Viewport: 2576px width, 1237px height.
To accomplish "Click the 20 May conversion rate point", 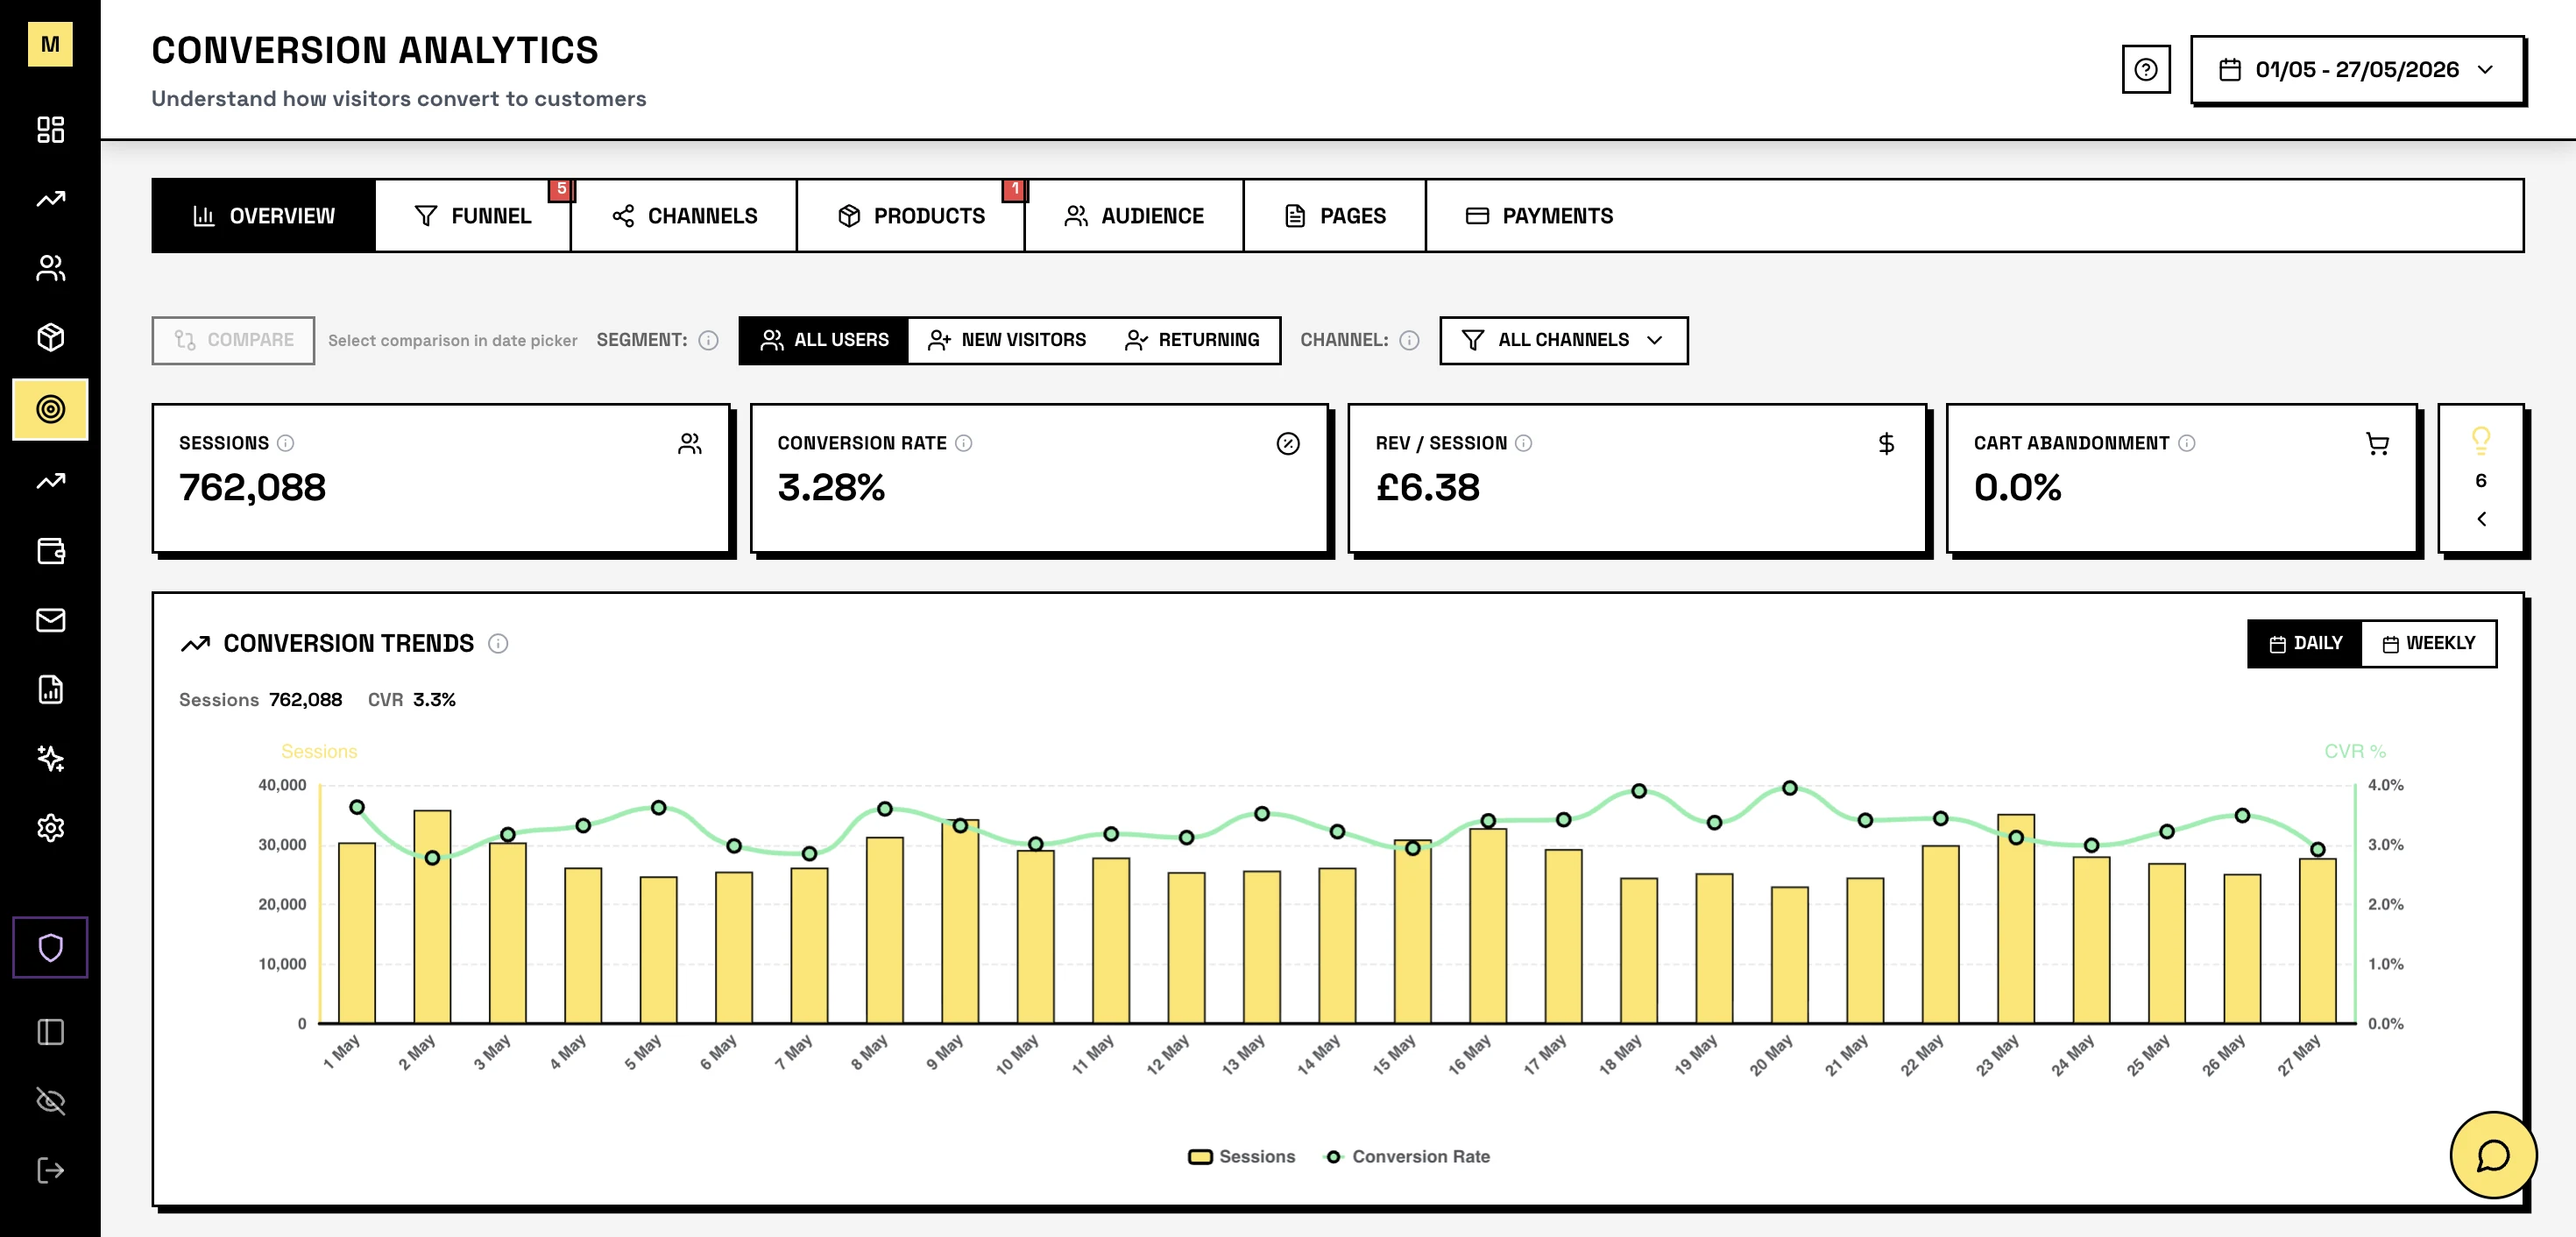I will pyautogui.click(x=1790, y=788).
